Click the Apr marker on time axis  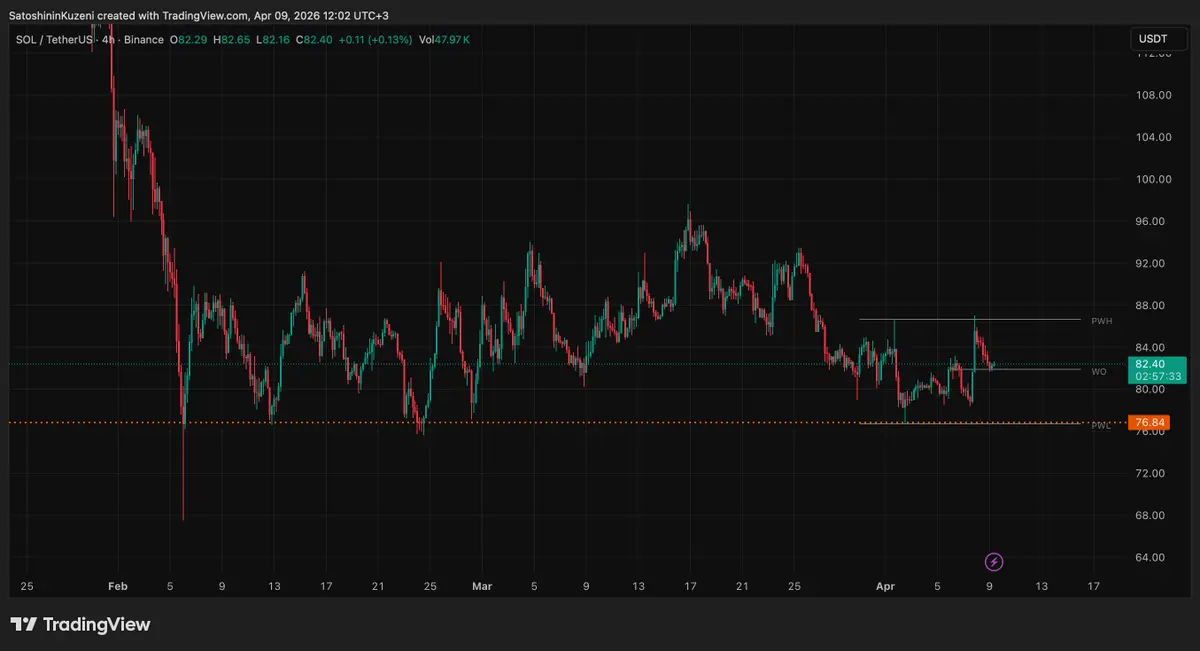coord(886,586)
